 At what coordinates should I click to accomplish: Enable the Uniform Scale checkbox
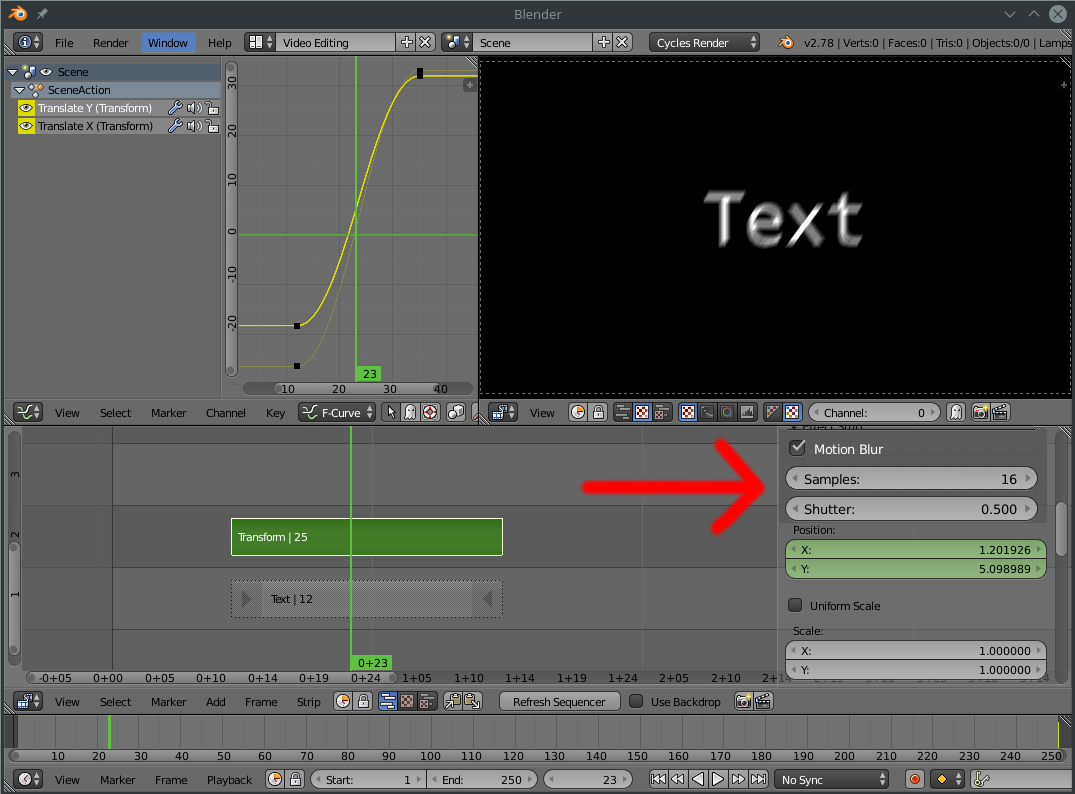(795, 605)
